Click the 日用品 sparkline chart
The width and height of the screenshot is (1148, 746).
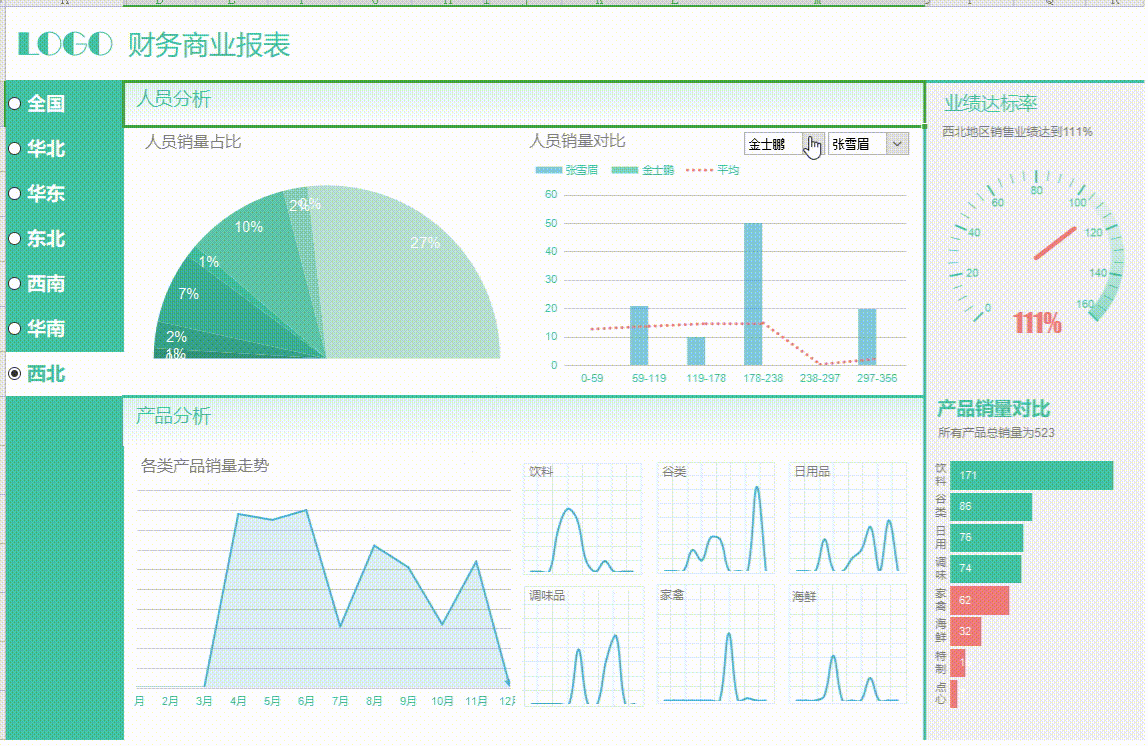846,517
